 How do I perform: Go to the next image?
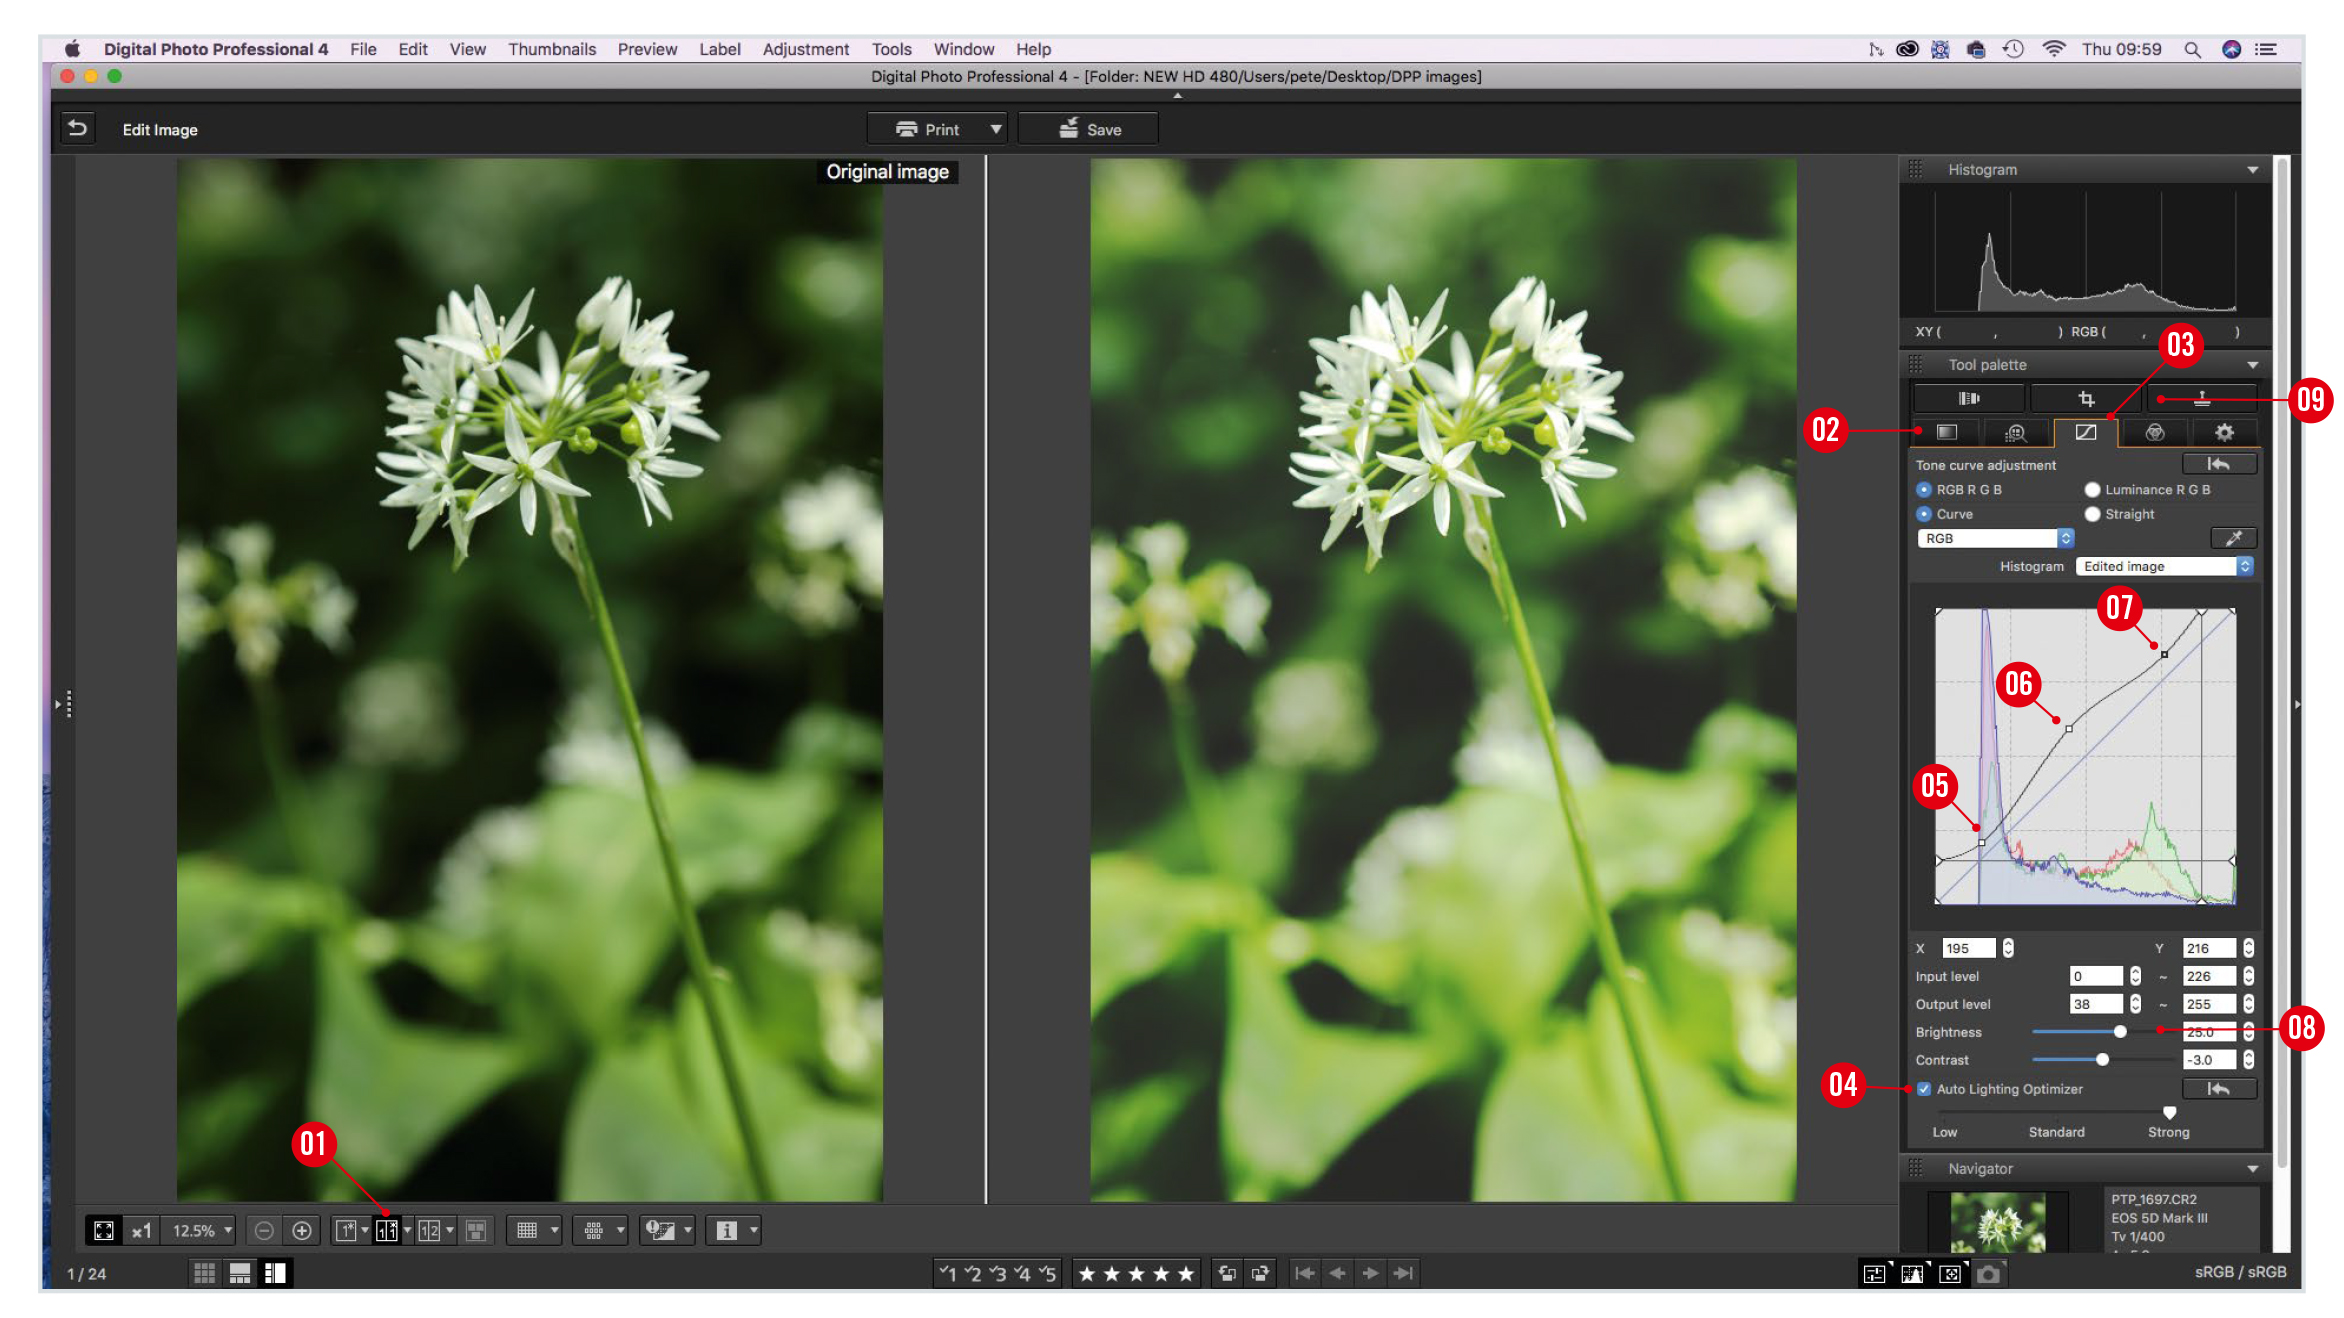tap(1371, 1273)
